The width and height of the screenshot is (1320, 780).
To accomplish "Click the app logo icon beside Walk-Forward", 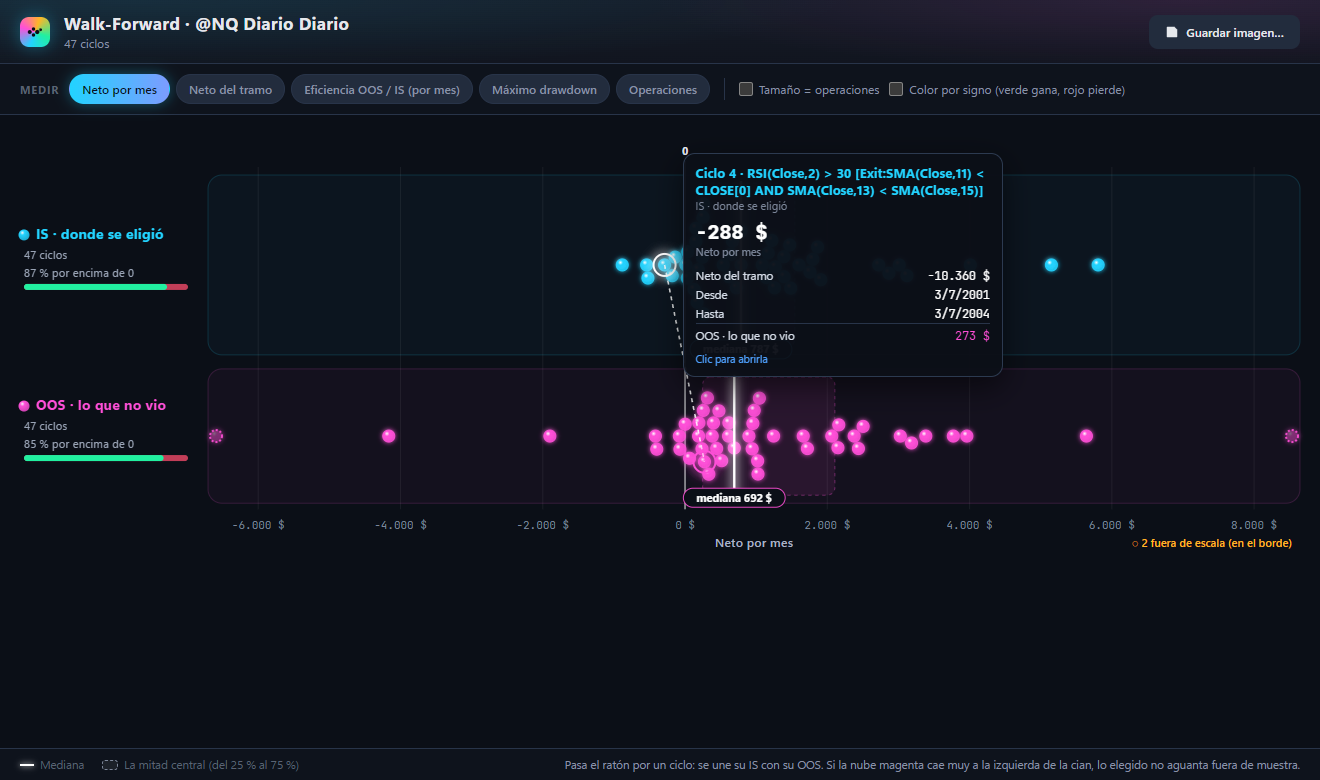I will coord(35,32).
